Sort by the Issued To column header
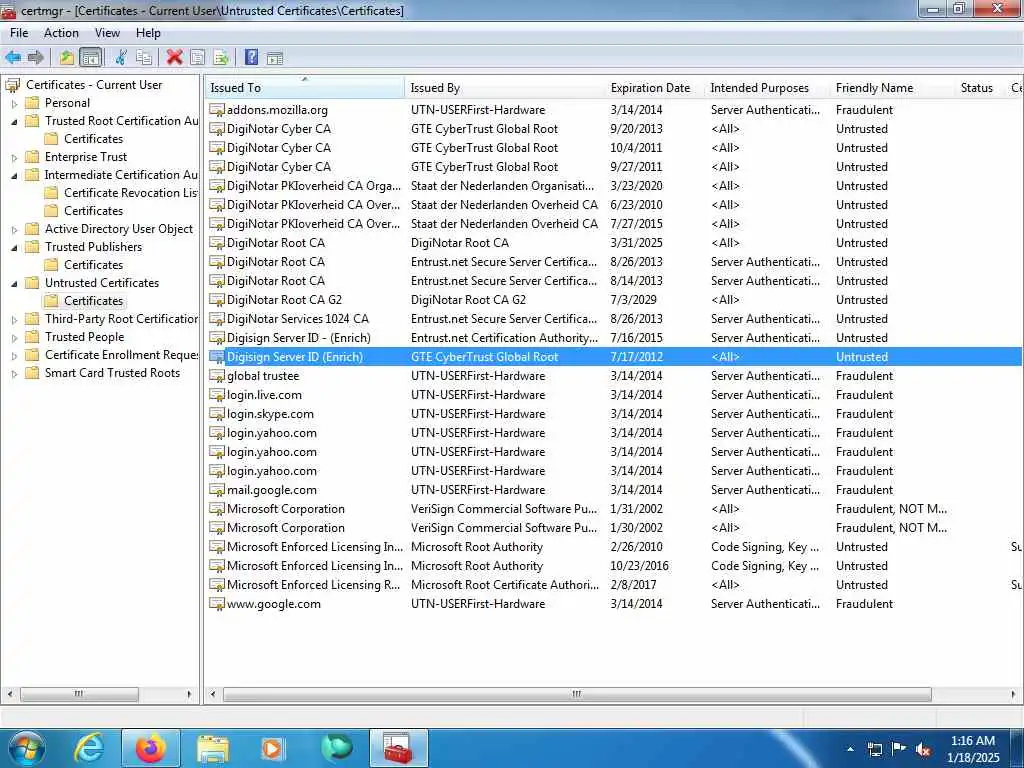1024x768 pixels. coord(305,88)
